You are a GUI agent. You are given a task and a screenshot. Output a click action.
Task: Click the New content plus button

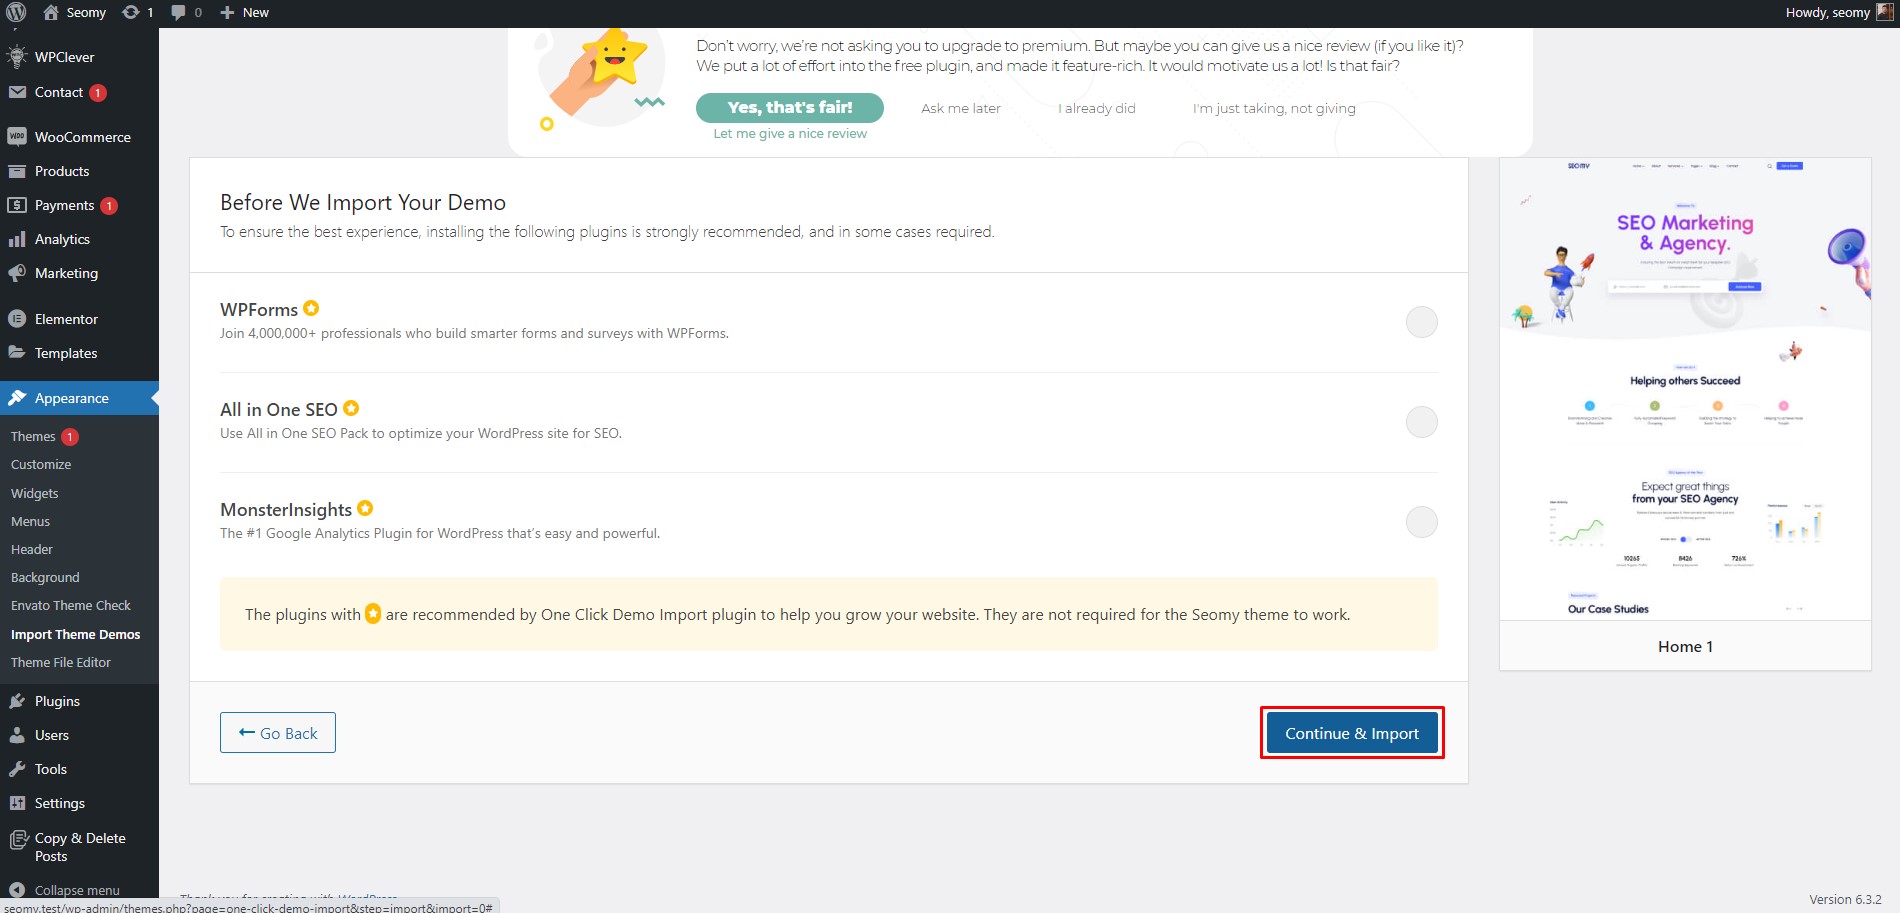pos(244,12)
